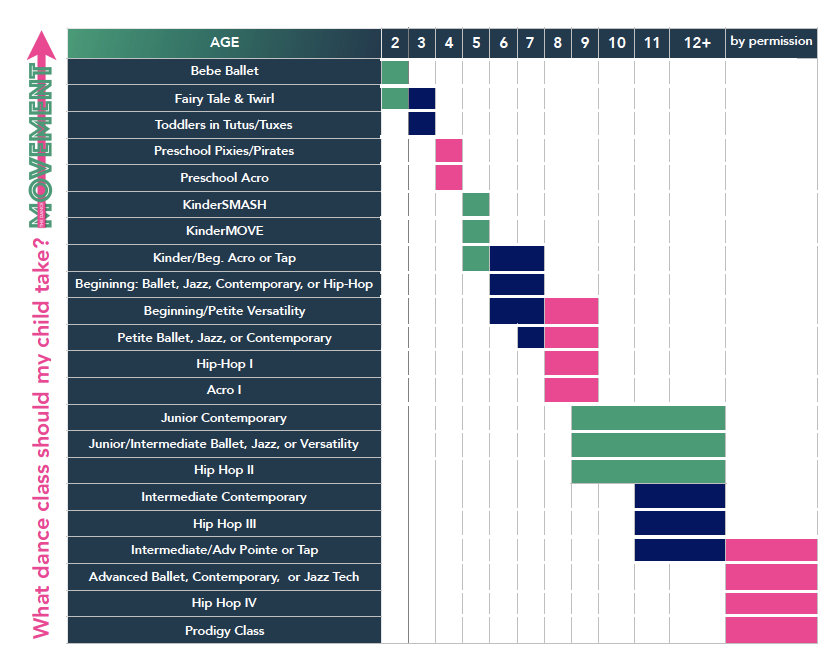The height and width of the screenshot is (660, 839).
Task: Click the by permission column header
Action: 771,43
